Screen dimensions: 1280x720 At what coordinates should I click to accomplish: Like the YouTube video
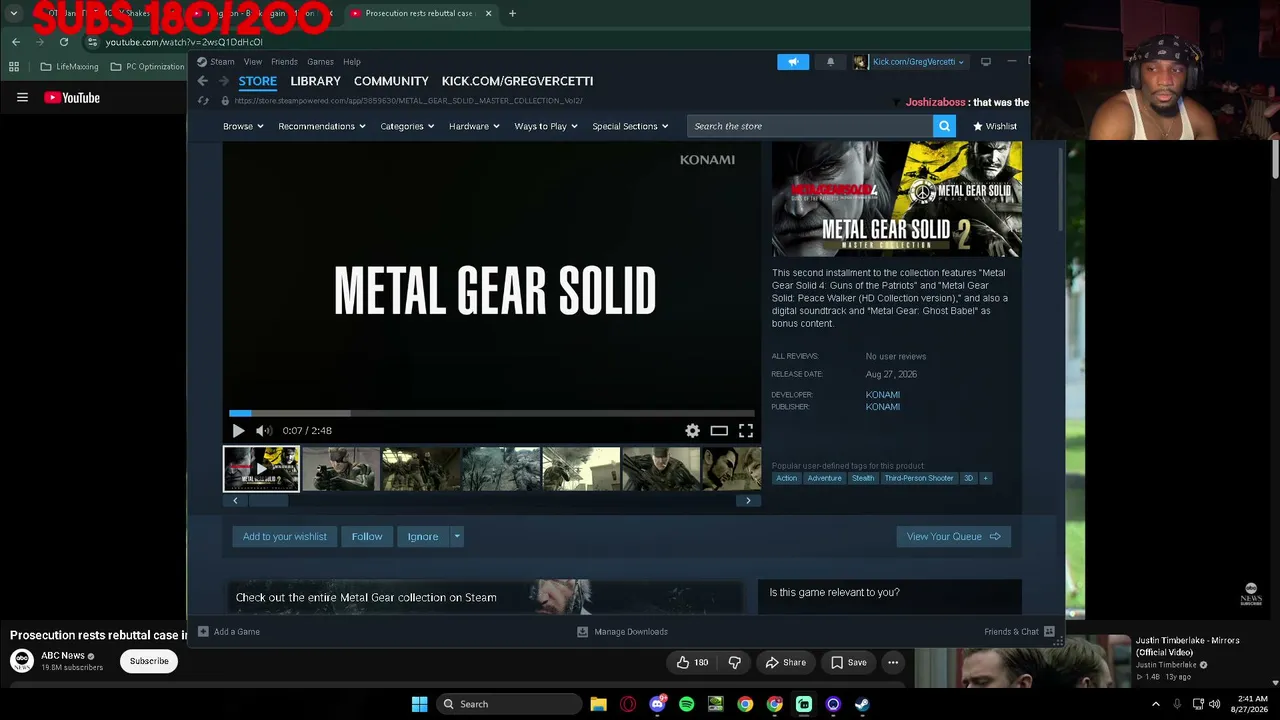pos(692,662)
